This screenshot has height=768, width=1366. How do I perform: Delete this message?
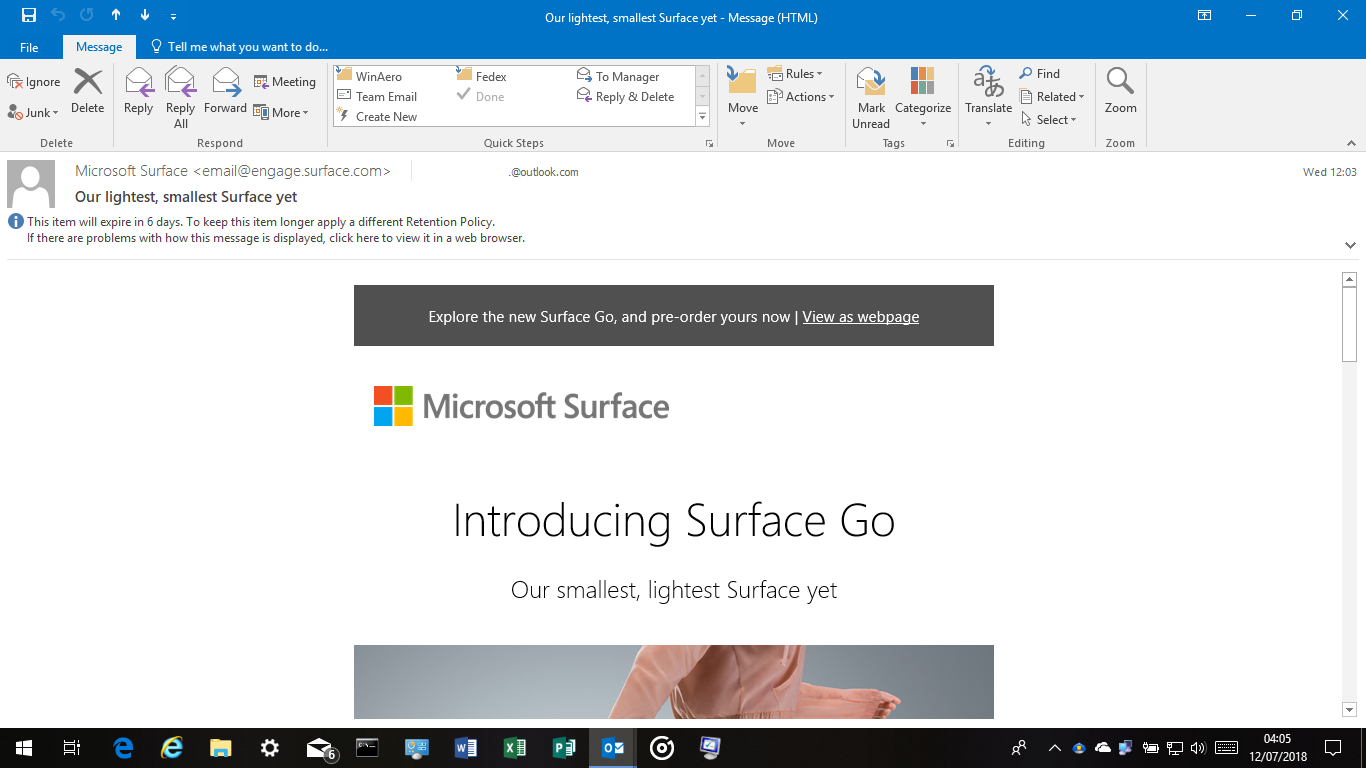click(x=88, y=92)
